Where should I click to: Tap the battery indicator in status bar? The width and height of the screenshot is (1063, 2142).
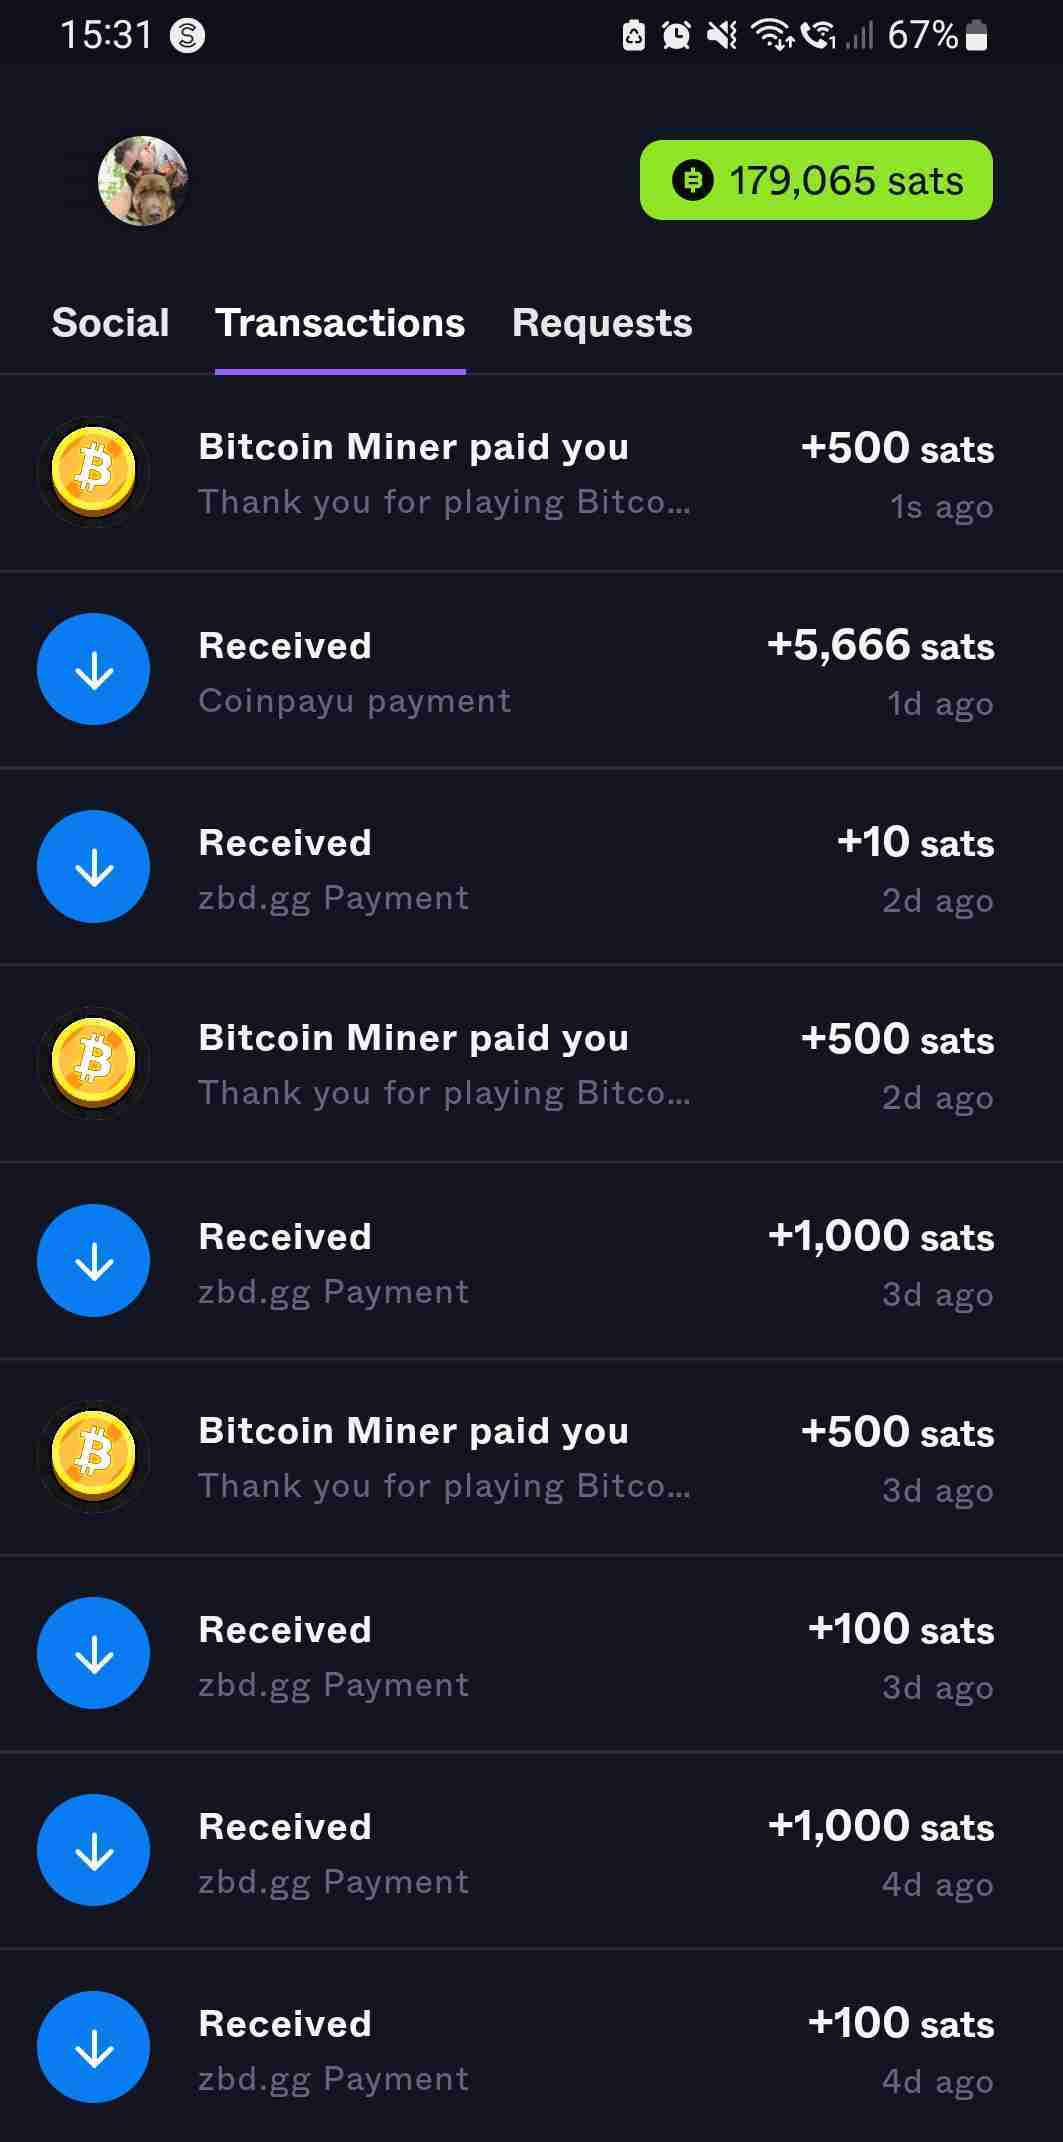pyautogui.click(x=977, y=36)
